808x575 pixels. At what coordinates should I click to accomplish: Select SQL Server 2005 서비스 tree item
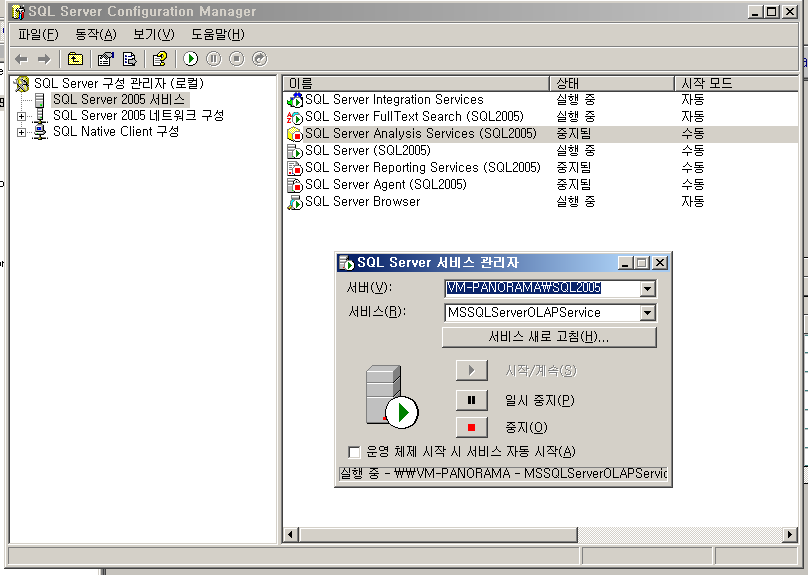[x=119, y=100]
